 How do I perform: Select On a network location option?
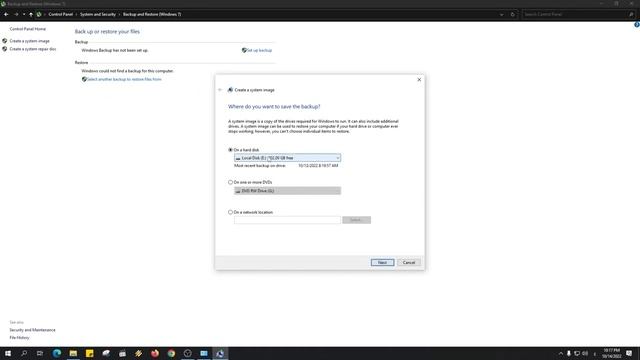coord(230,212)
